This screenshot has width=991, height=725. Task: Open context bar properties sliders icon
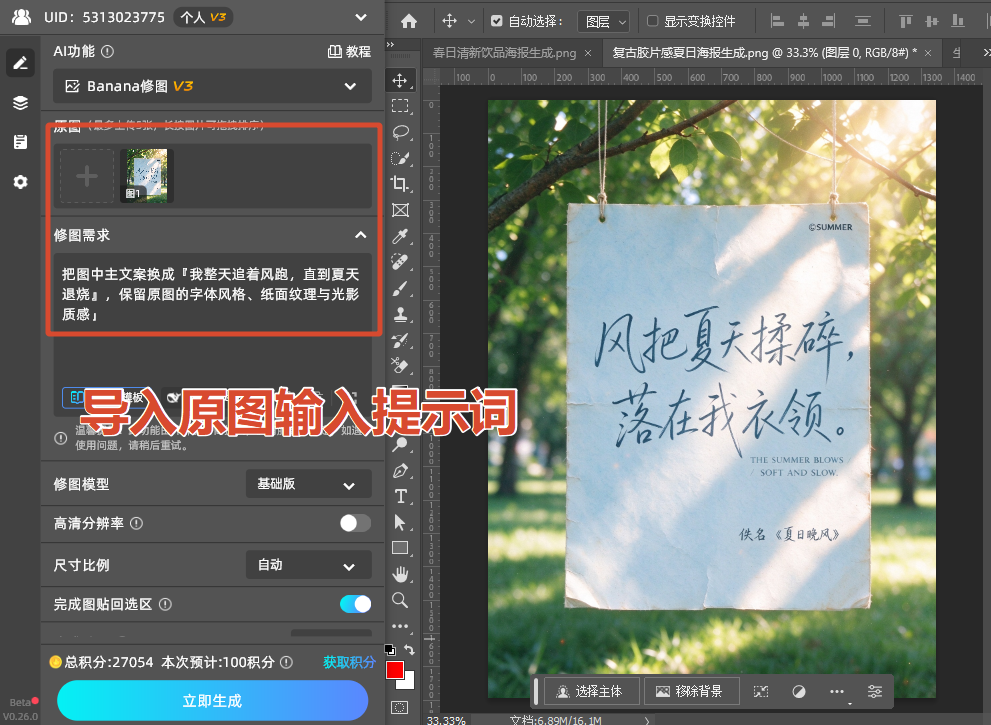[875, 691]
